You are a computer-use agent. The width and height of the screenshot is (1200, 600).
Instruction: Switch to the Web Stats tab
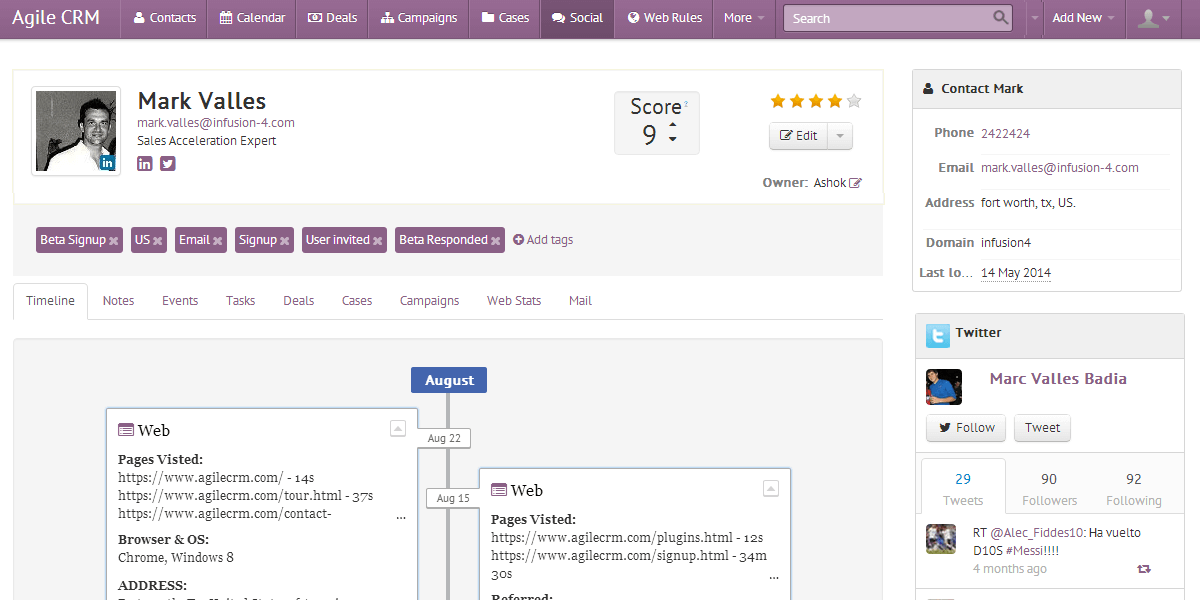click(513, 300)
